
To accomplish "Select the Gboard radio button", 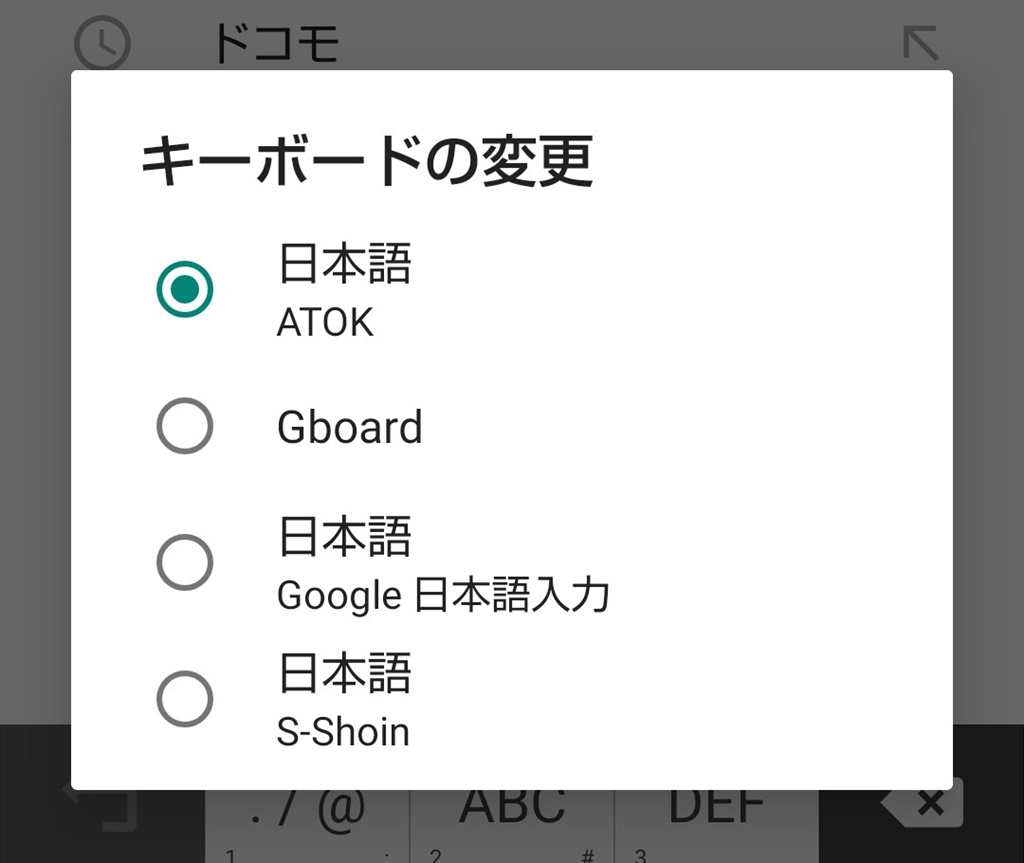I will (185, 426).
